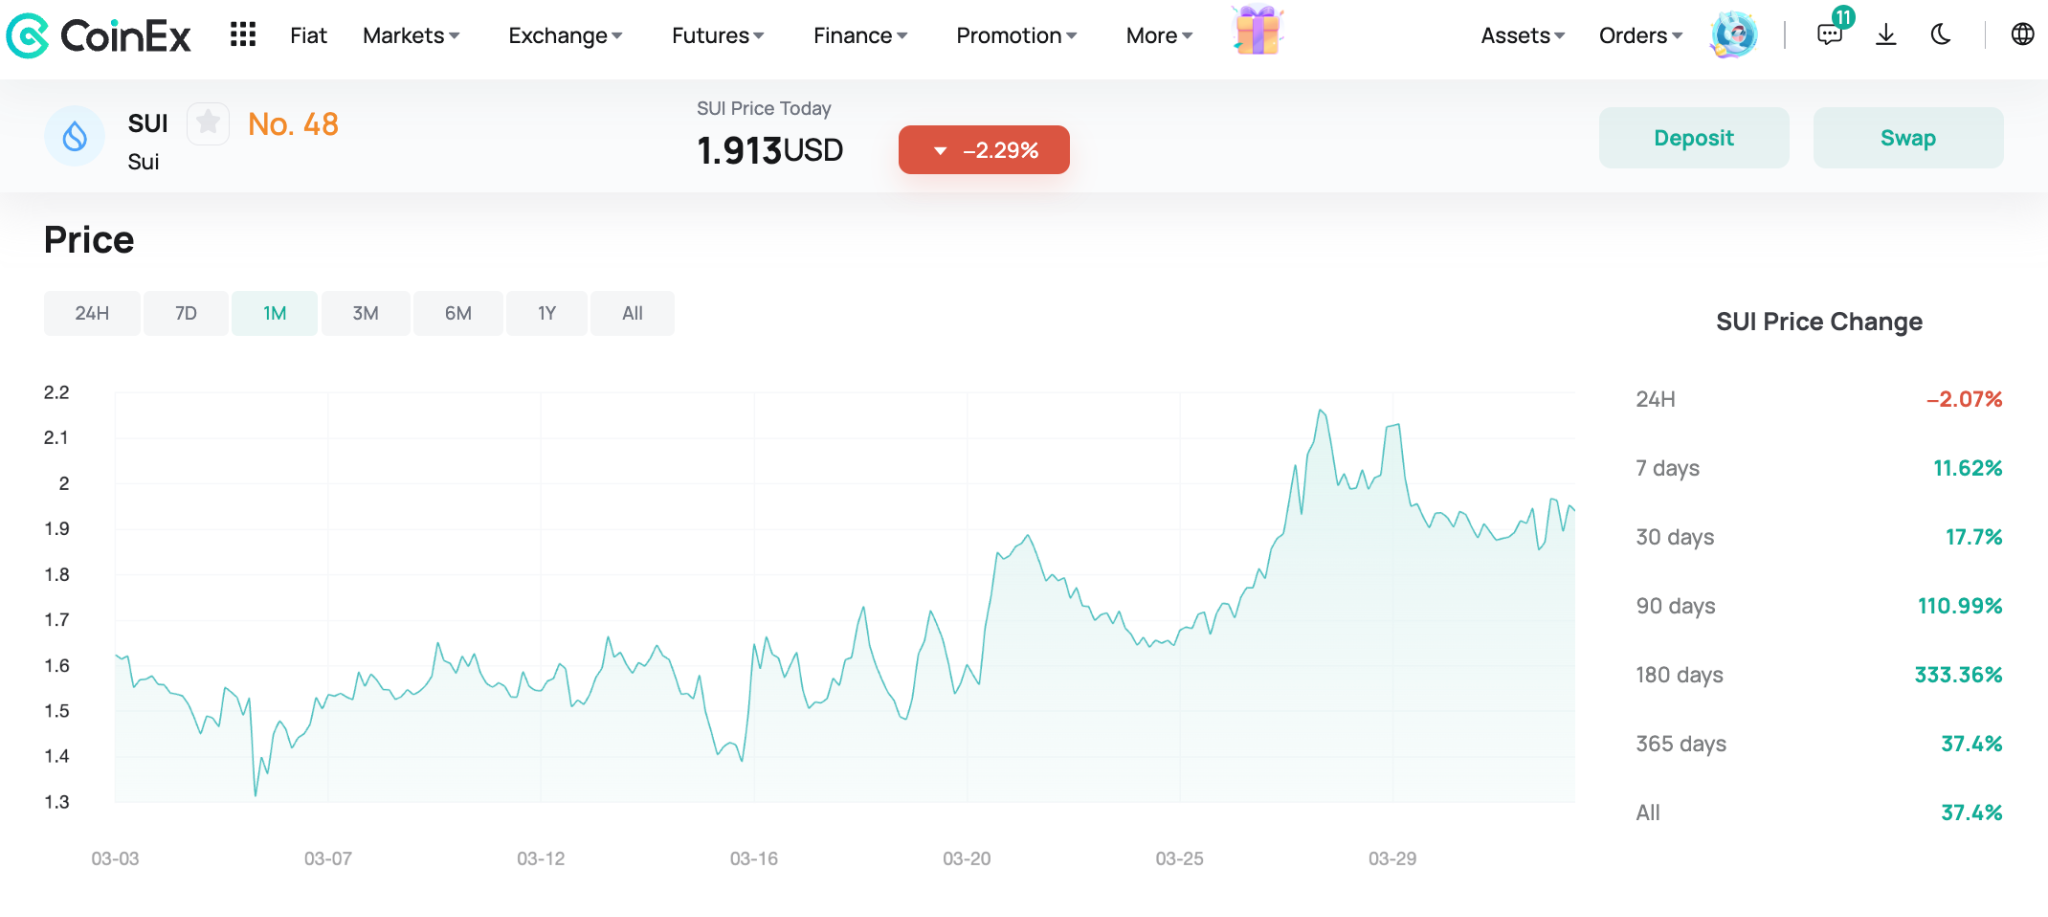The width and height of the screenshot is (2048, 917).
Task: Click the 7 days 11.62% value
Action: tap(1967, 468)
